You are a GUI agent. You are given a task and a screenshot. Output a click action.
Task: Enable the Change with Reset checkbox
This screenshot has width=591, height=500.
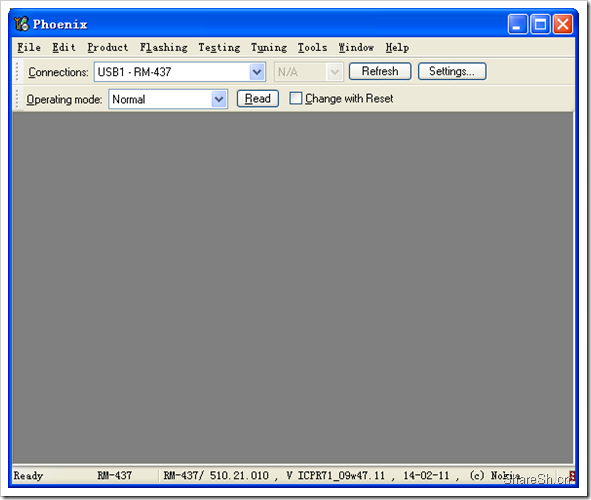point(296,98)
